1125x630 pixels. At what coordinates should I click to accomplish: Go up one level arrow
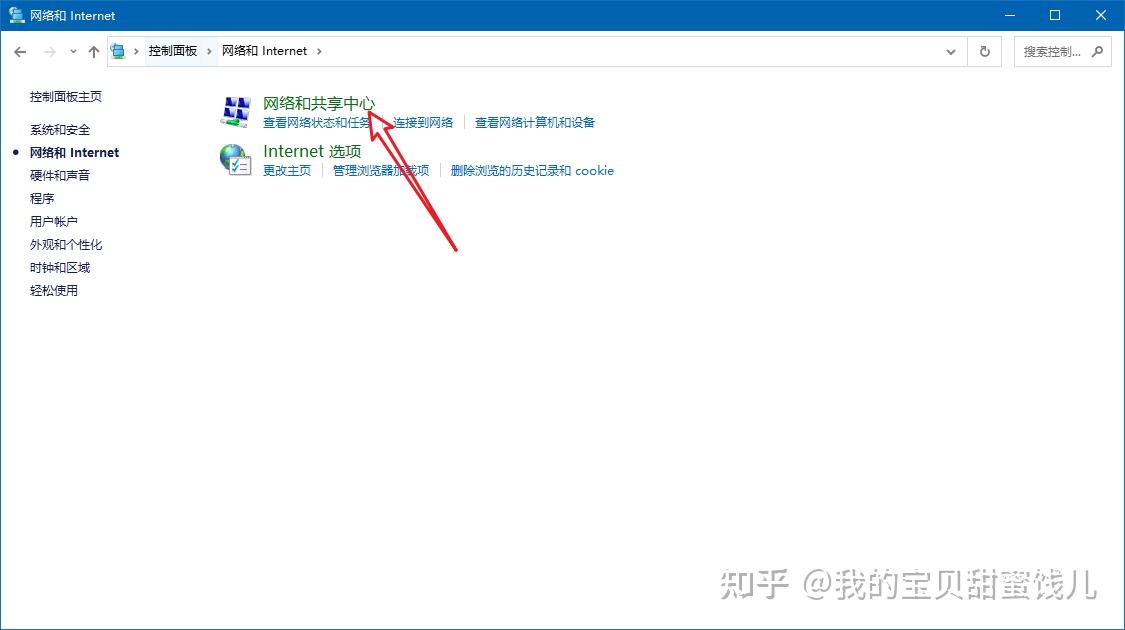93,52
